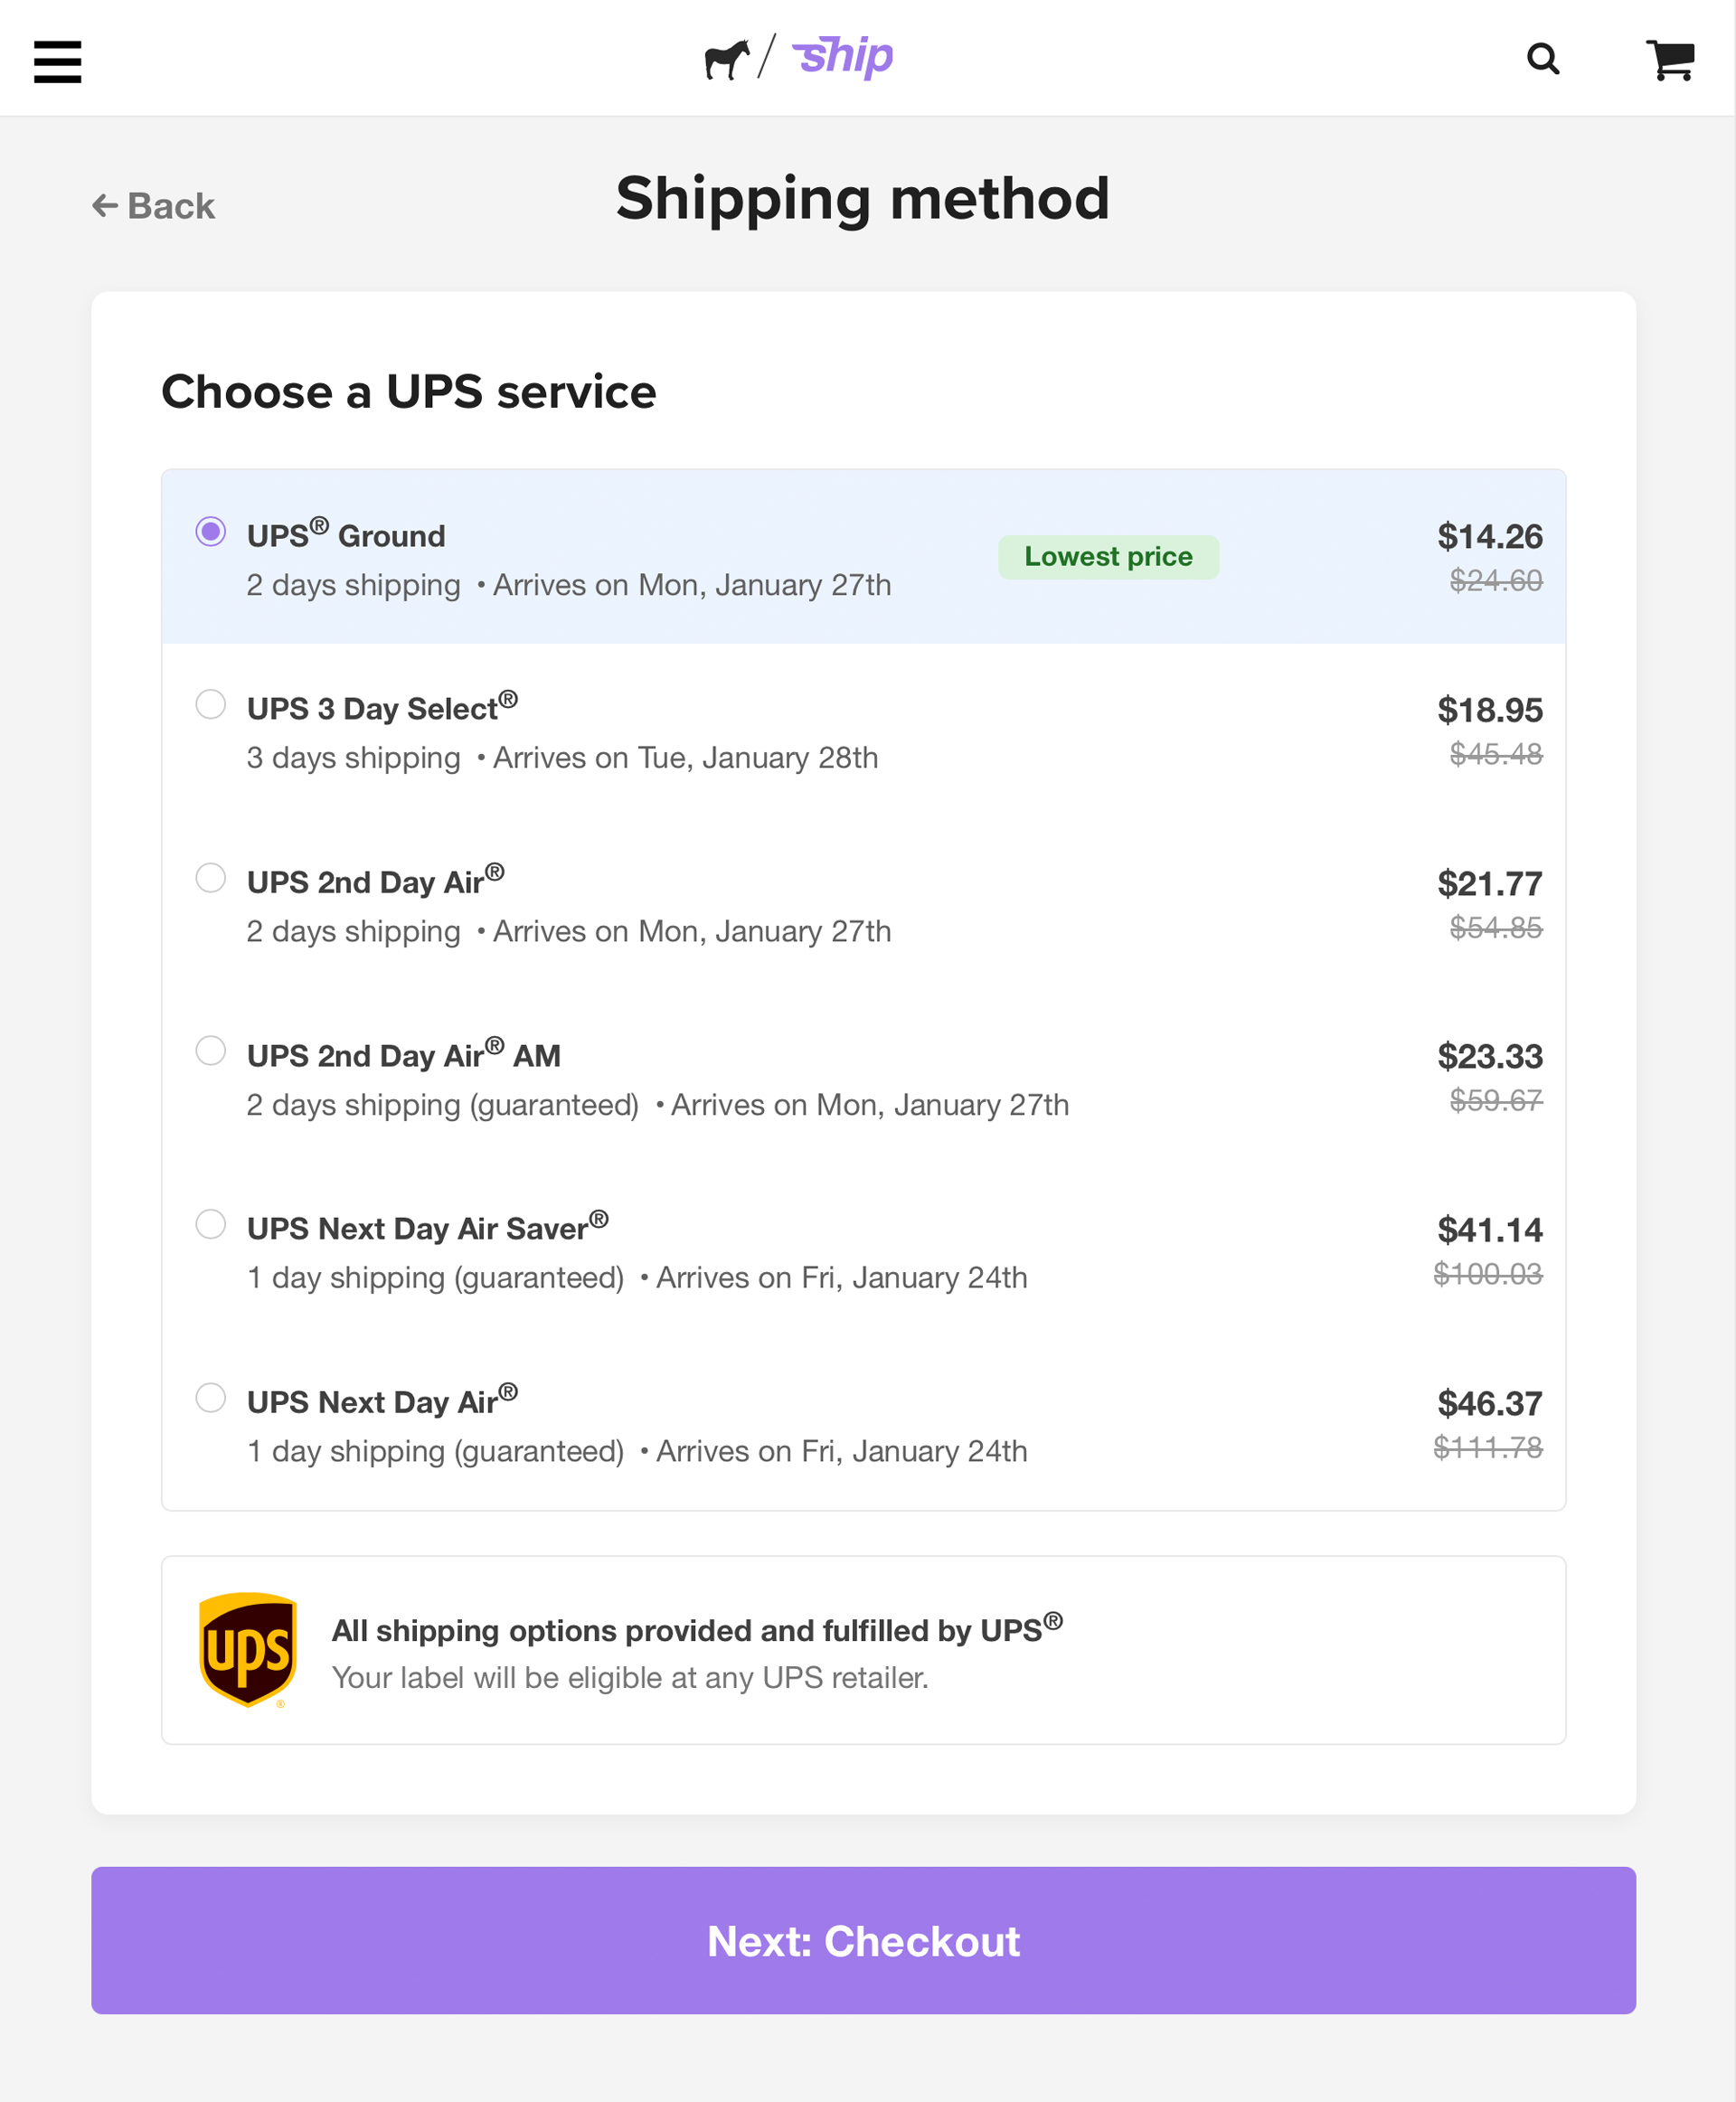Image resolution: width=1736 pixels, height=2102 pixels.
Task: Click the $14.26 UPS Ground price
Action: coord(1491,536)
